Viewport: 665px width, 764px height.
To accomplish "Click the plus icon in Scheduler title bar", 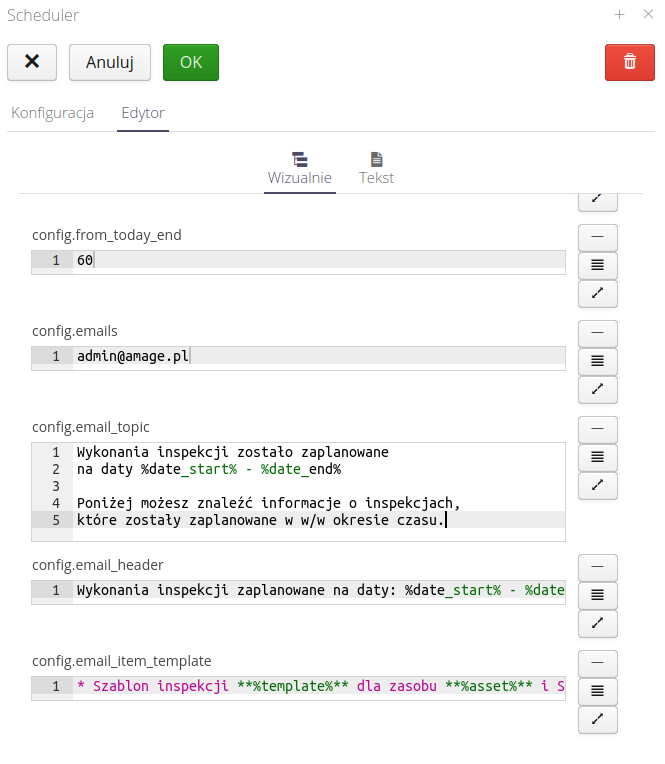I will [x=619, y=15].
